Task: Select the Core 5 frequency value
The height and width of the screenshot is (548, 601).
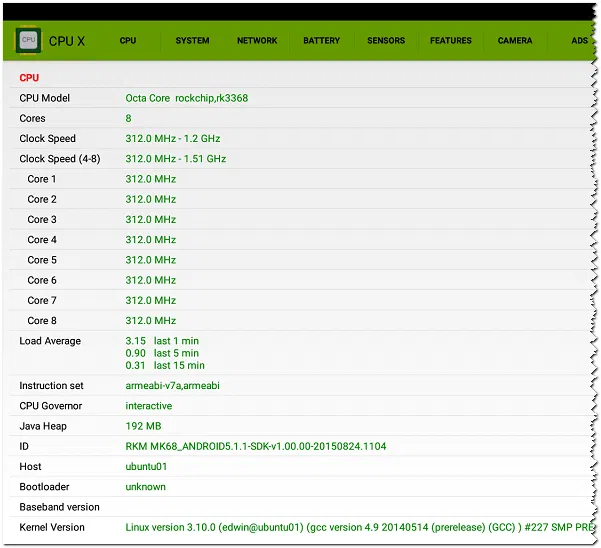Action: (x=151, y=260)
